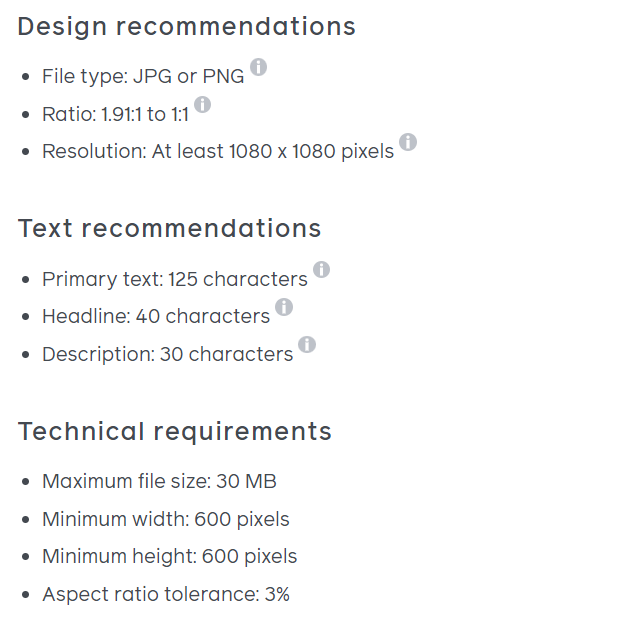638x618 pixels.
Task: Click info icon after Headline 40 characters
Action: (x=284, y=307)
